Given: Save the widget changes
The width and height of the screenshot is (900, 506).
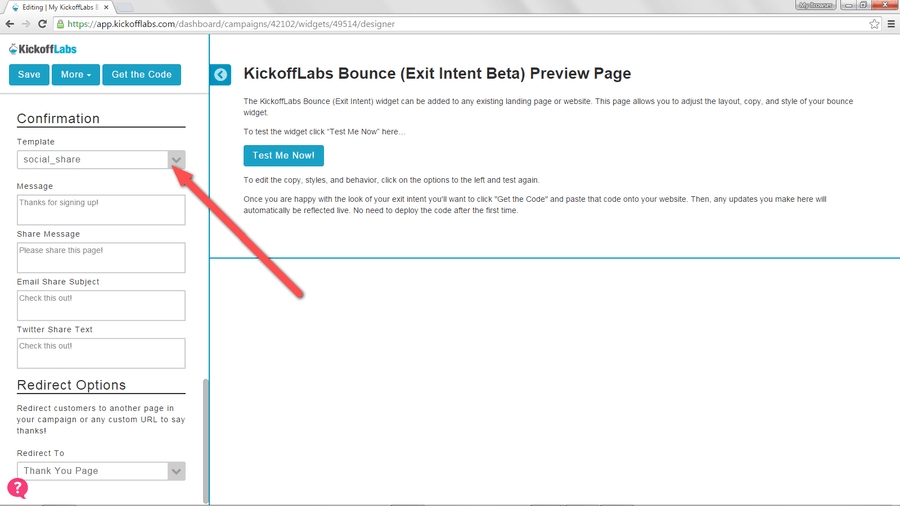Looking at the screenshot, I should coord(29,75).
